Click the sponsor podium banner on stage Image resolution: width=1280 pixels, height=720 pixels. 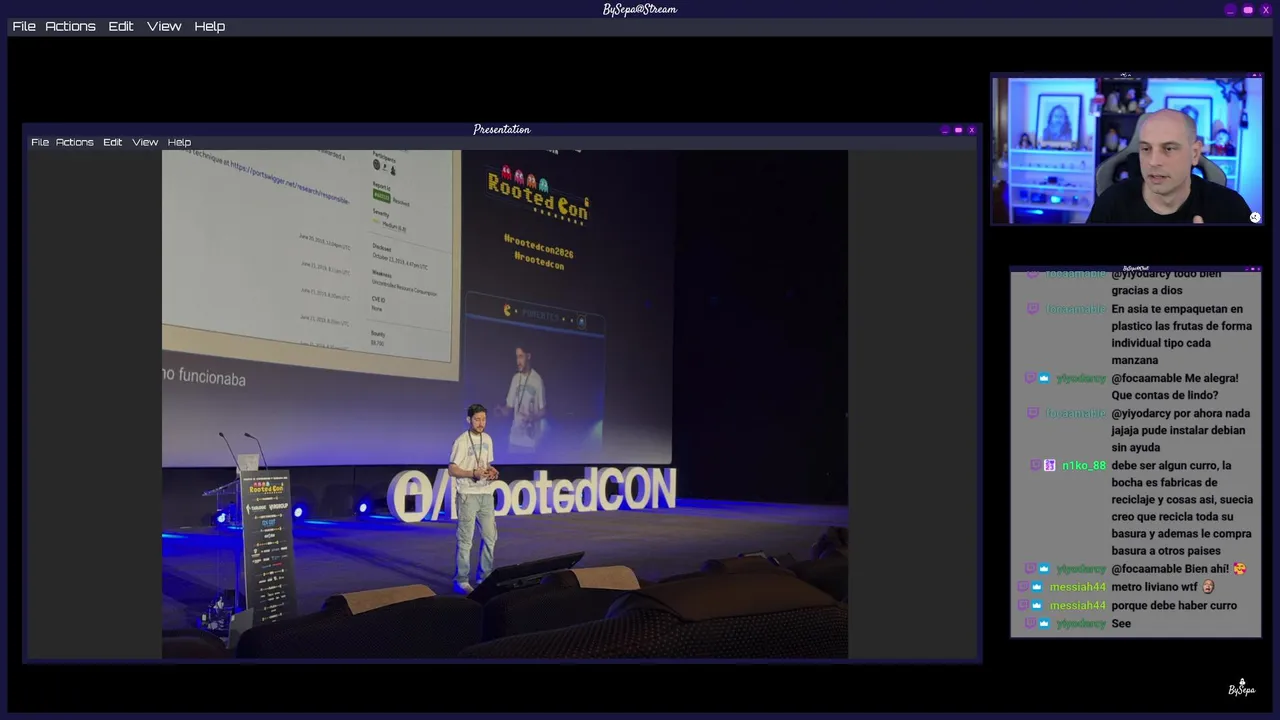pos(269,545)
